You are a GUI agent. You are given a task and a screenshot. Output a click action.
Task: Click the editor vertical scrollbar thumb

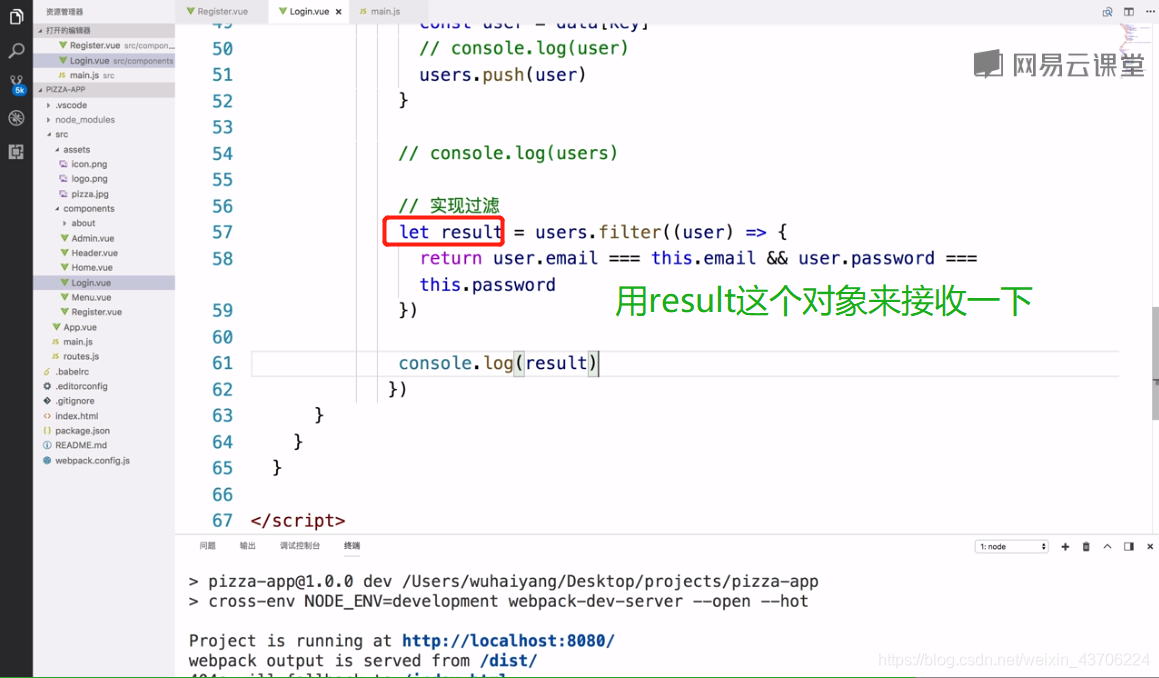(1155, 362)
